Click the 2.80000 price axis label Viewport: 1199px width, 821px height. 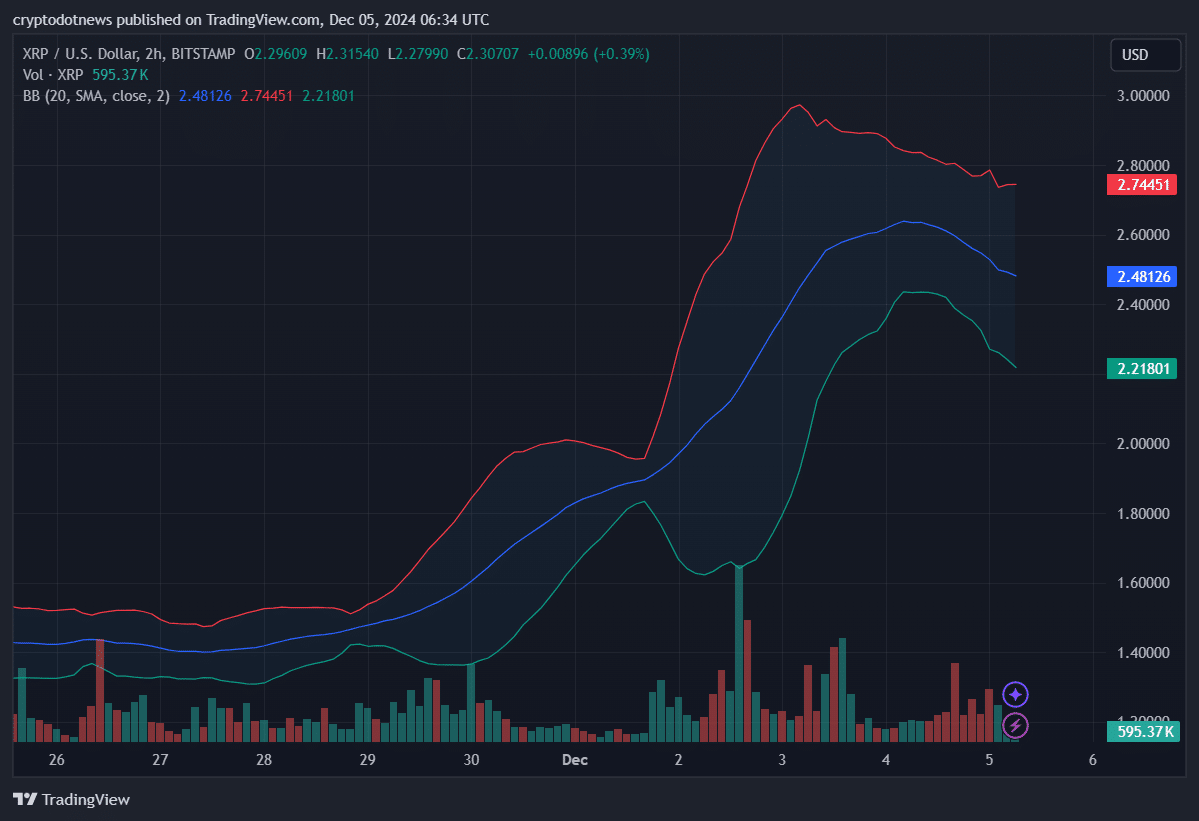(x=1143, y=166)
